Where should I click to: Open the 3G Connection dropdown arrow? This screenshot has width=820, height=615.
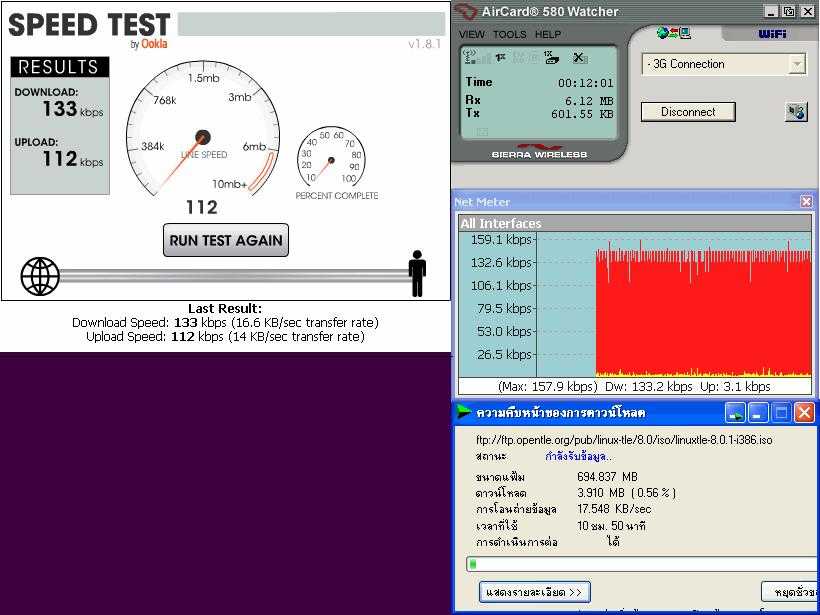(x=796, y=64)
